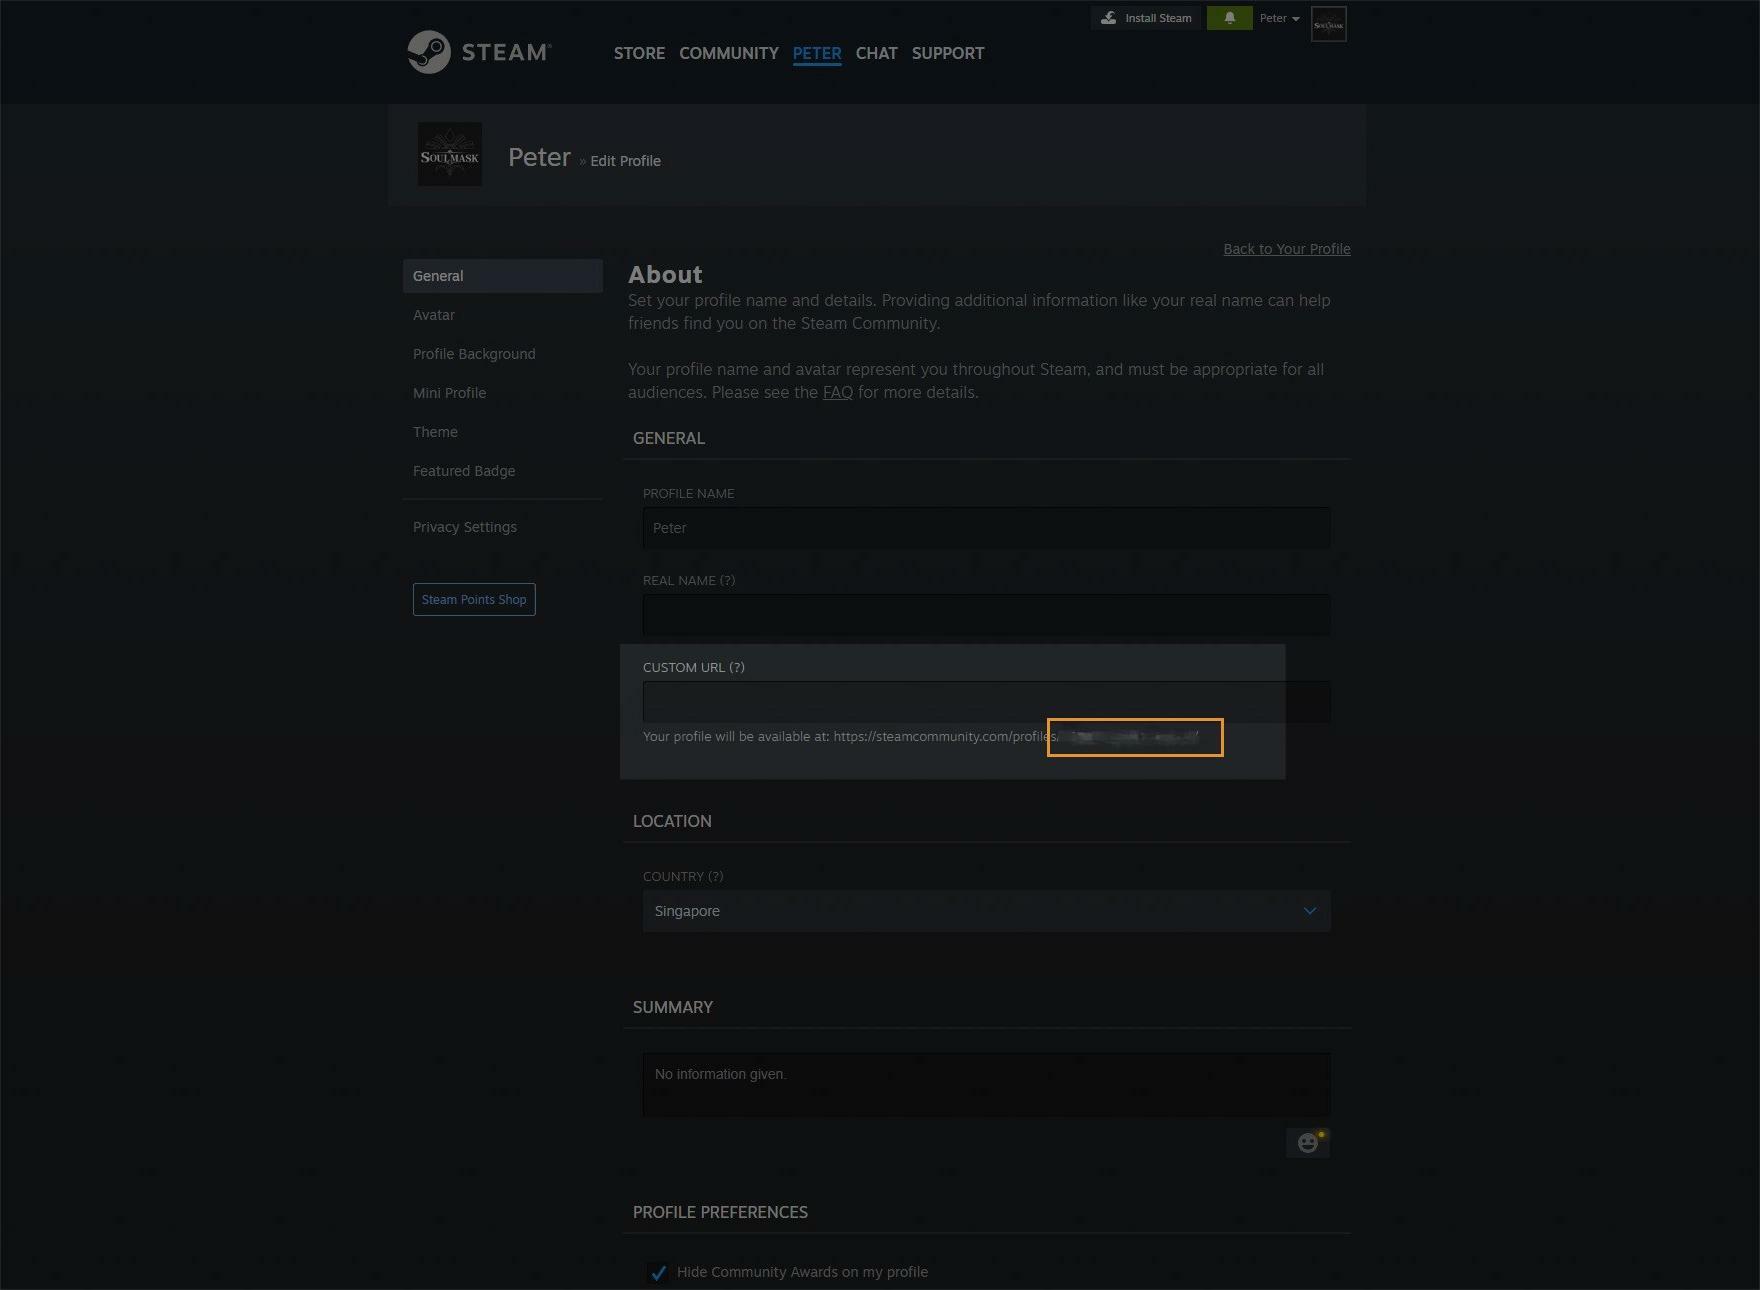The height and width of the screenshot is (1290, 1760).
Task: Click the Custom URL input field
Action: [x=986, y=702]
